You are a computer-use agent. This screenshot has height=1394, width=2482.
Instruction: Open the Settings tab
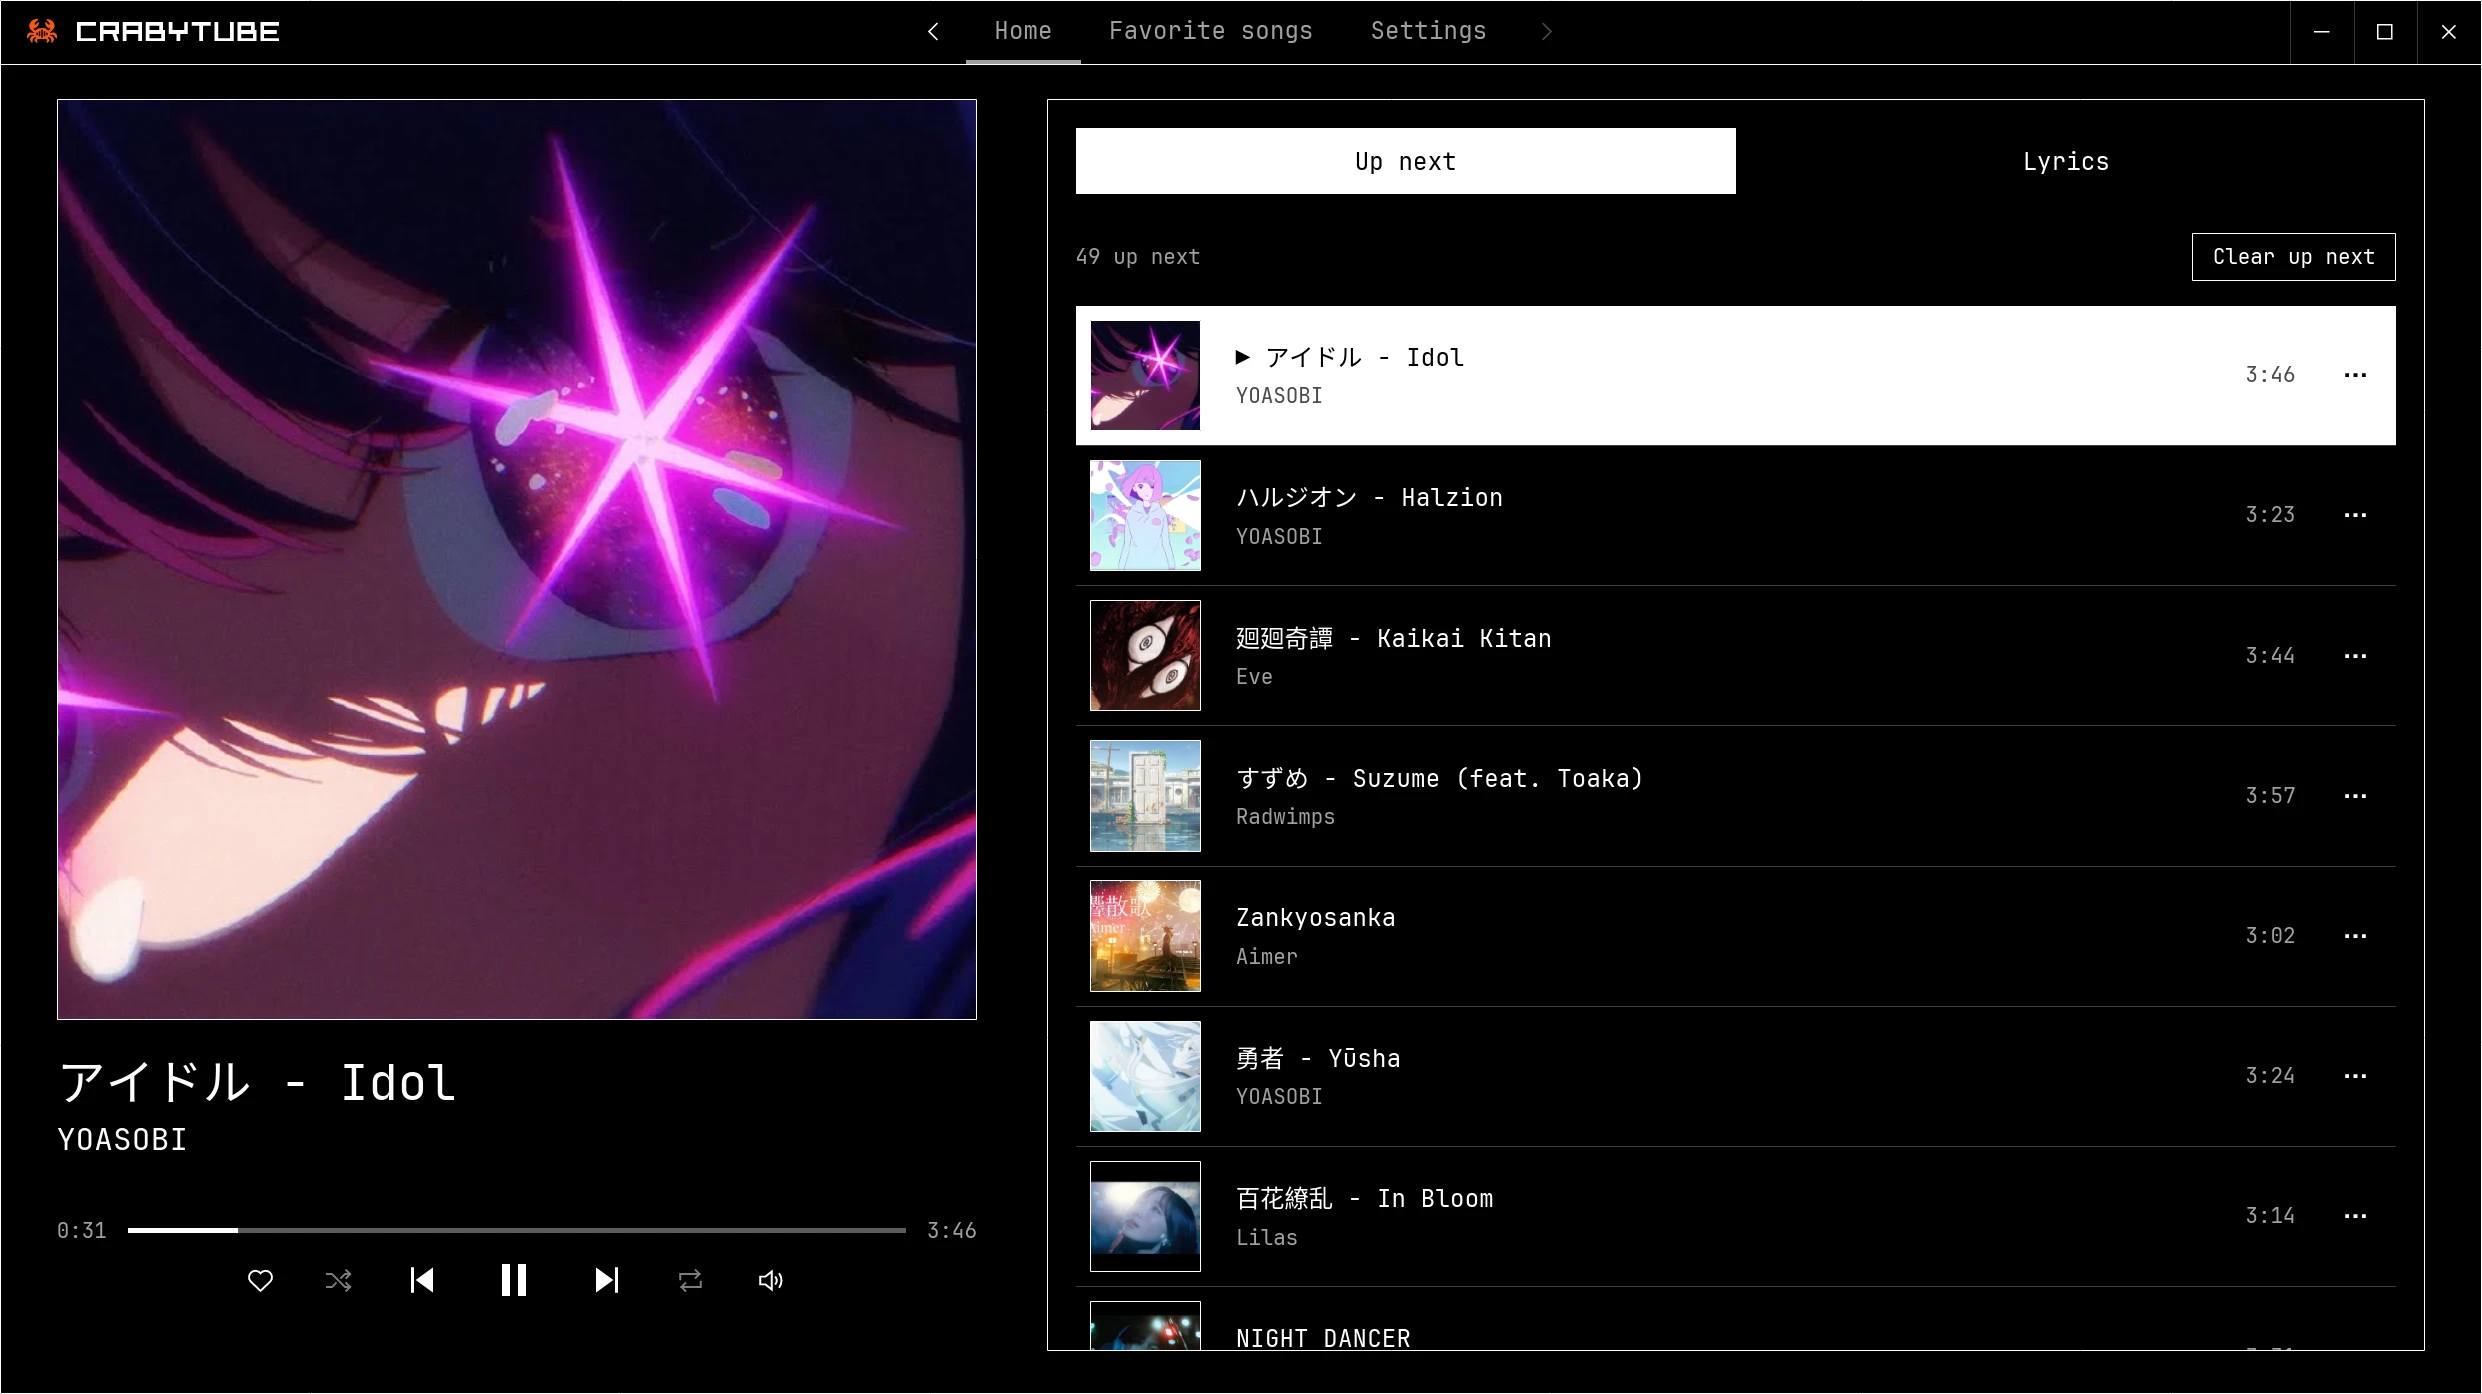(x=1428, y=31)
